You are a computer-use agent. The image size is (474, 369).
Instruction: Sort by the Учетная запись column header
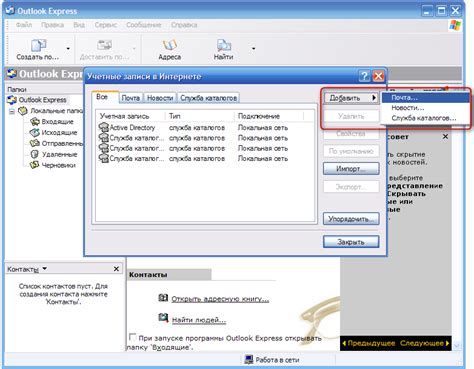tap(132, 116)
